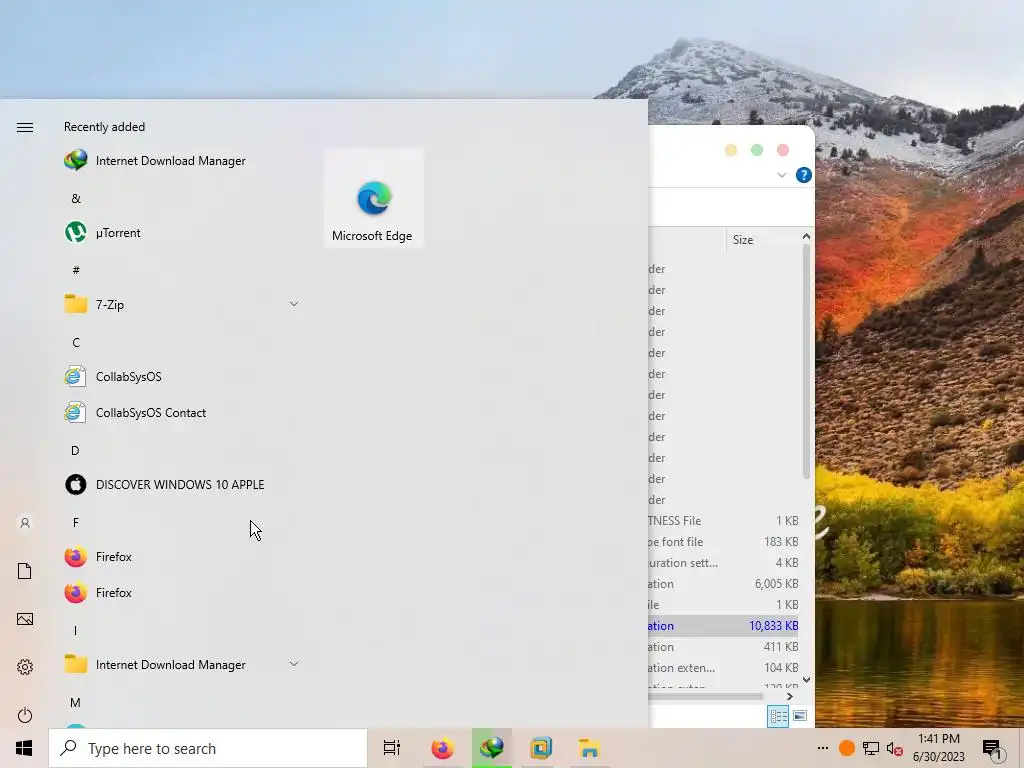Click Explorer vertical scrollbar up arrow

pos(807,236)
